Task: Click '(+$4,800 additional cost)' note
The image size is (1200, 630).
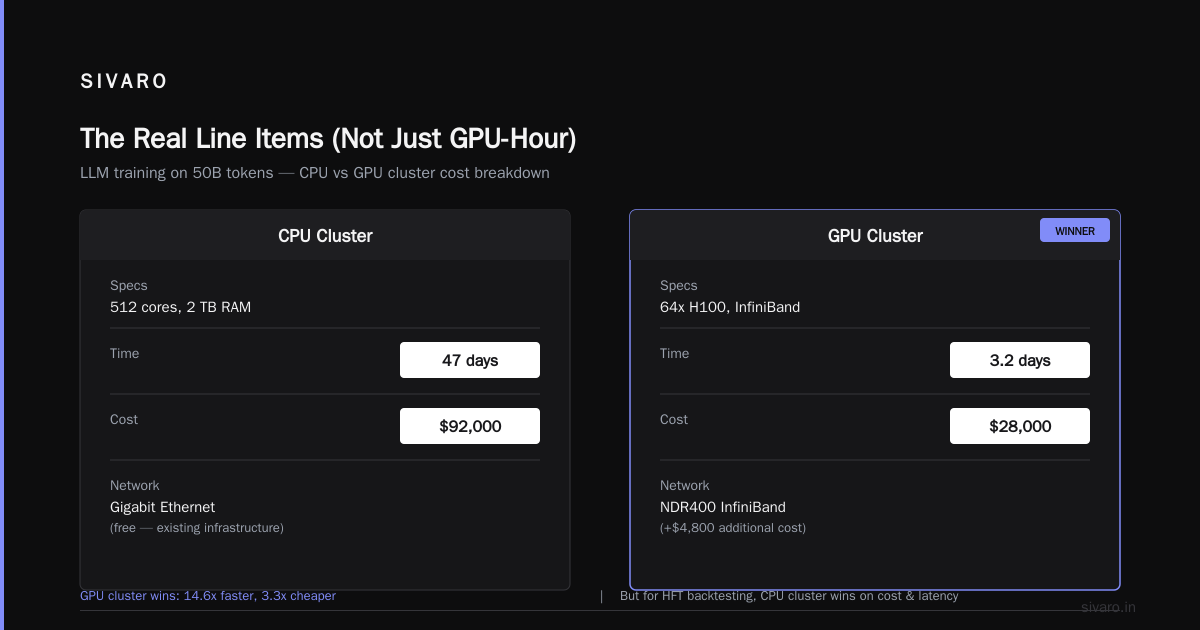Action: tap(733, 528)
